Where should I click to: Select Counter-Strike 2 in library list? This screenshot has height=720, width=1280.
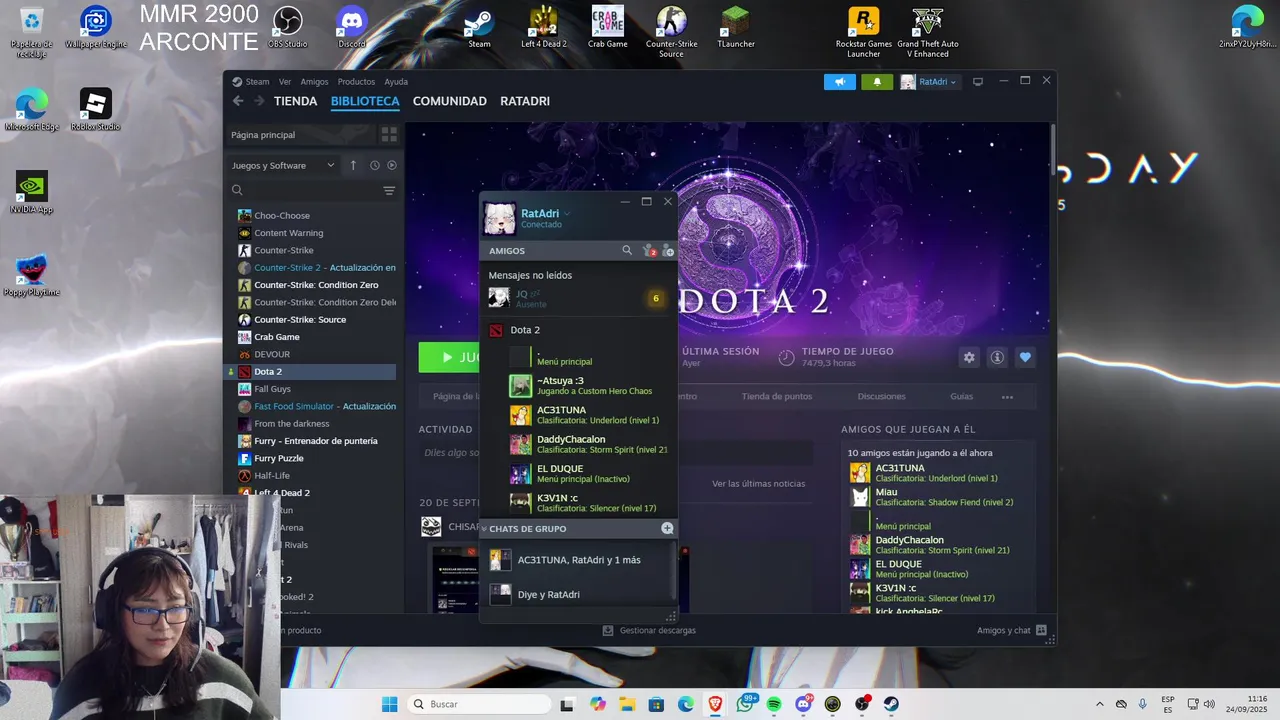[x=316, y=268]
